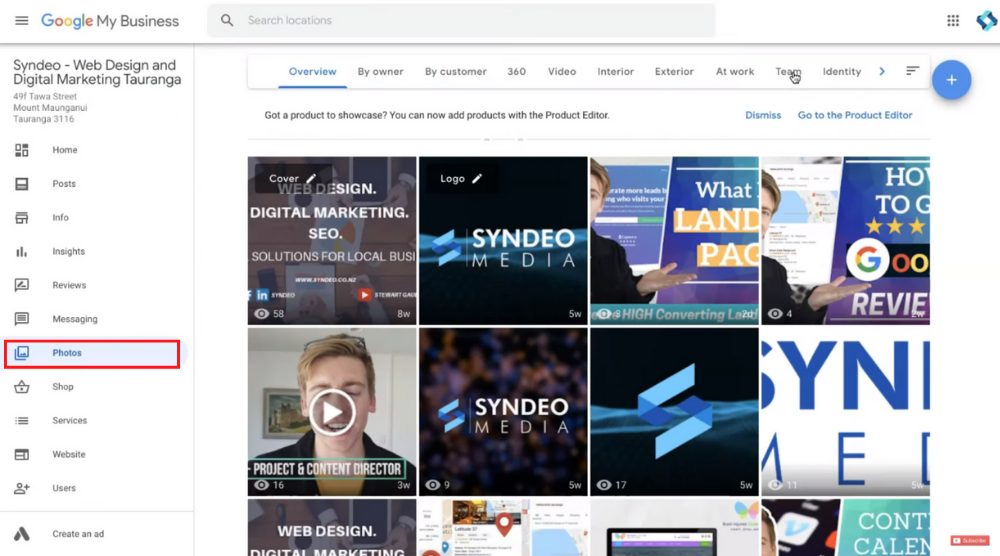Image resolution: width=1000 pixels, height=556 pixels.
Task: Go to the Product Editor link
Action: pyautogui.click(x=855, y=115)
